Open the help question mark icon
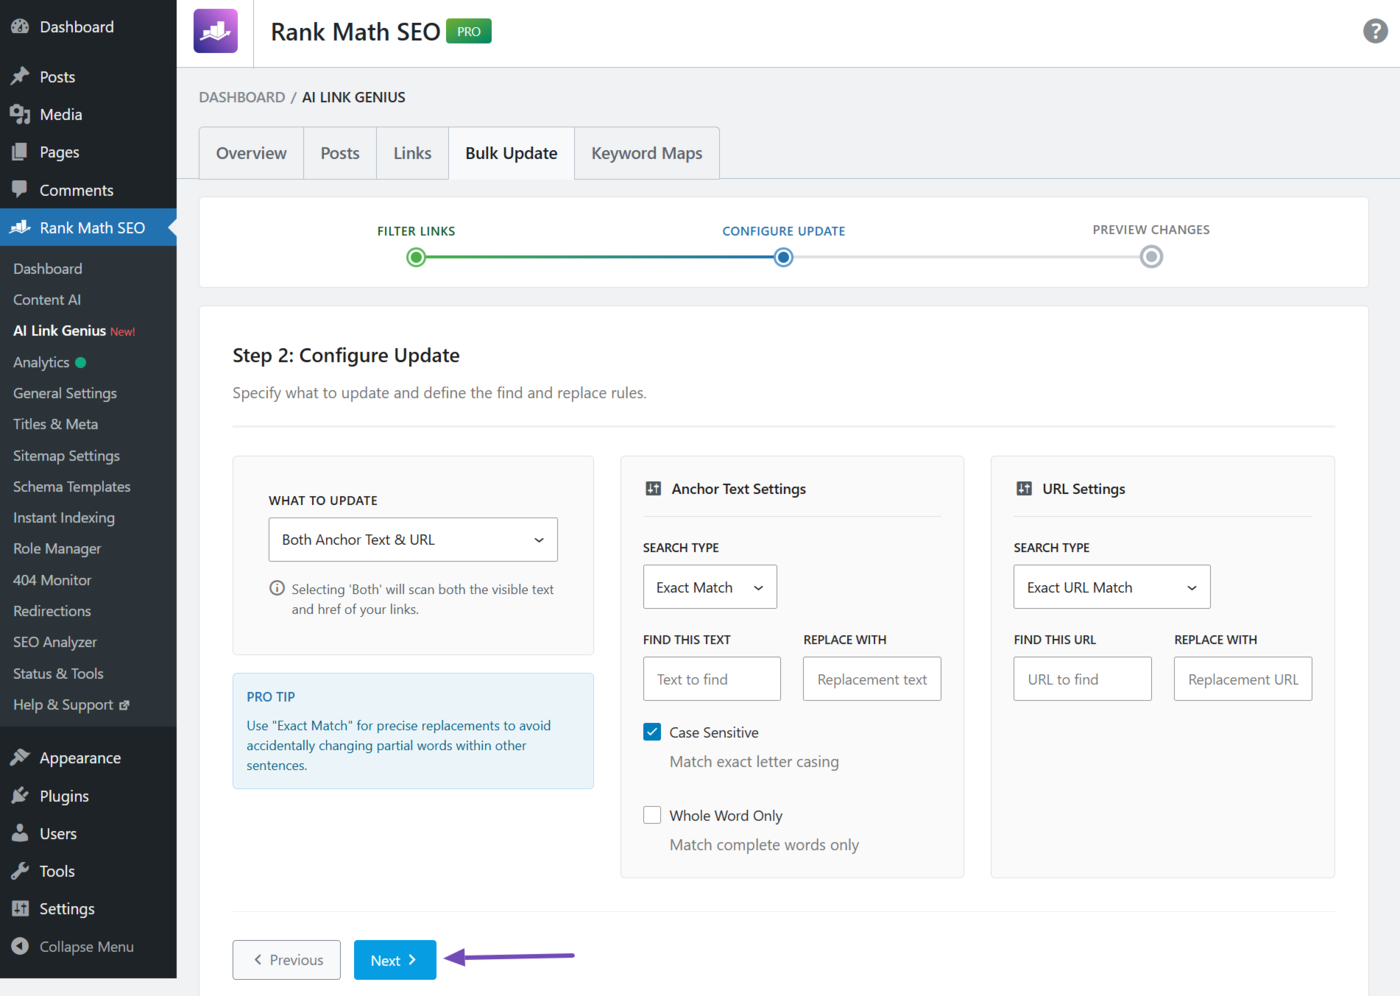1400x996 pixels. point(1375,31)
